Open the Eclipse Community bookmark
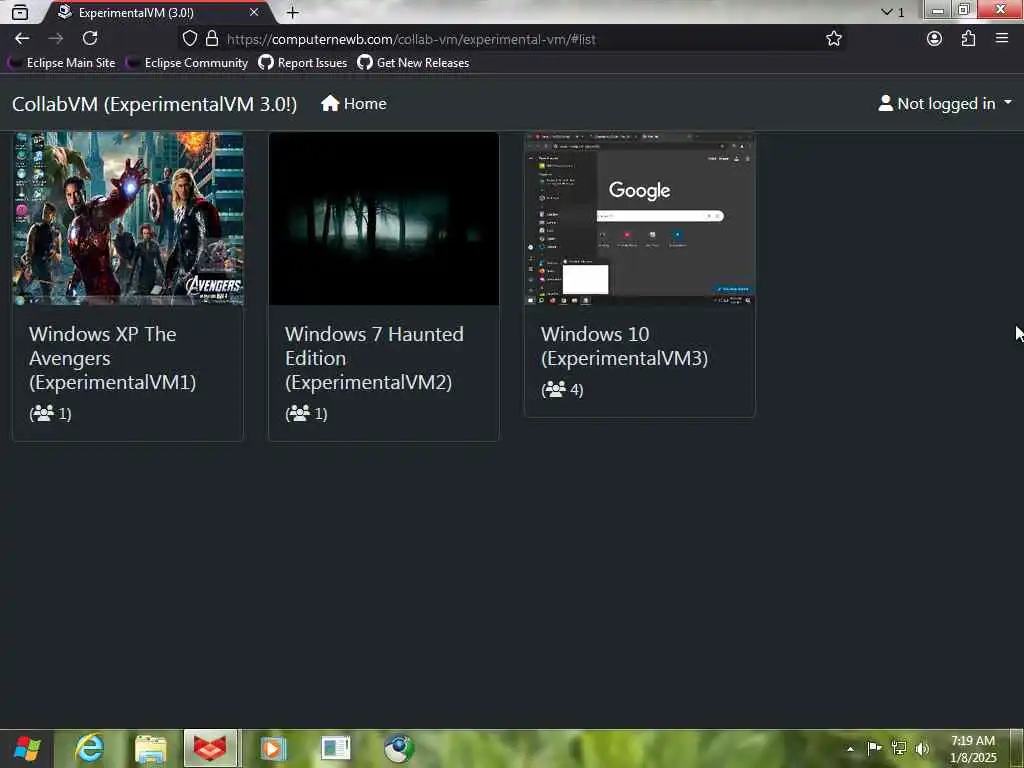This screenshot has width=1024, height=768. (187, 63)
